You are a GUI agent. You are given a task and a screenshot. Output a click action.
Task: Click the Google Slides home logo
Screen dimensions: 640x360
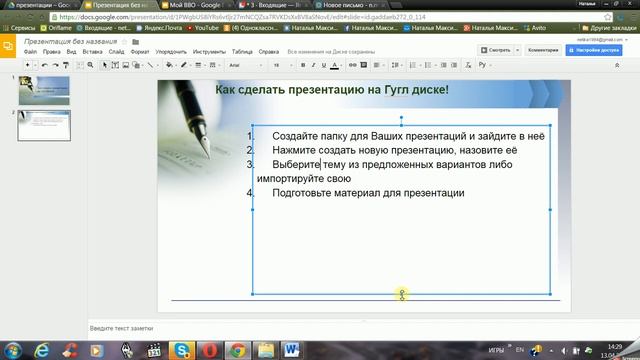click(8, 46)
